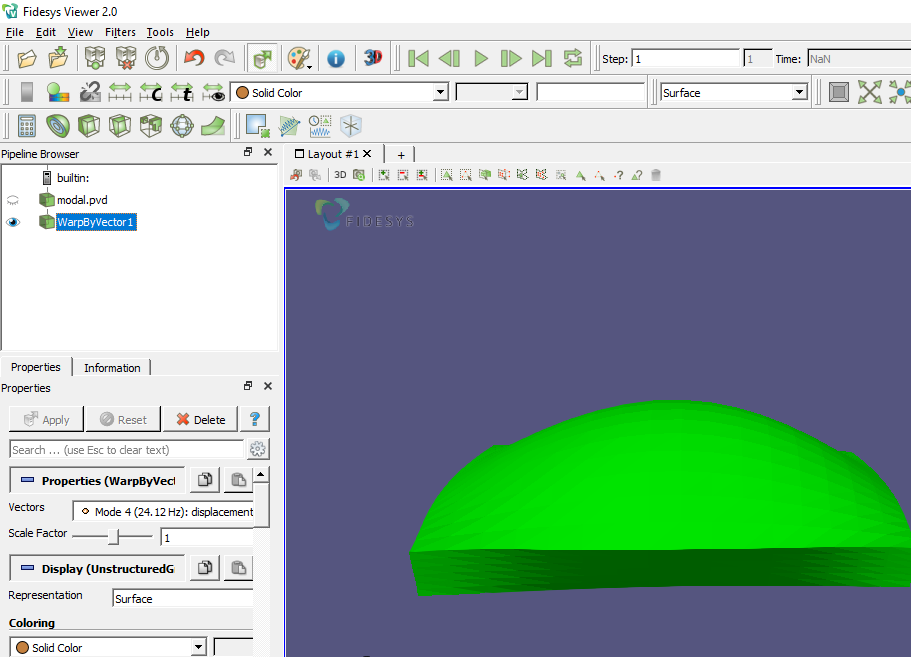This screenshot has height=657, width=911.
Task: Open the Surface representation dropdown
Action: (x=734, y=92)
